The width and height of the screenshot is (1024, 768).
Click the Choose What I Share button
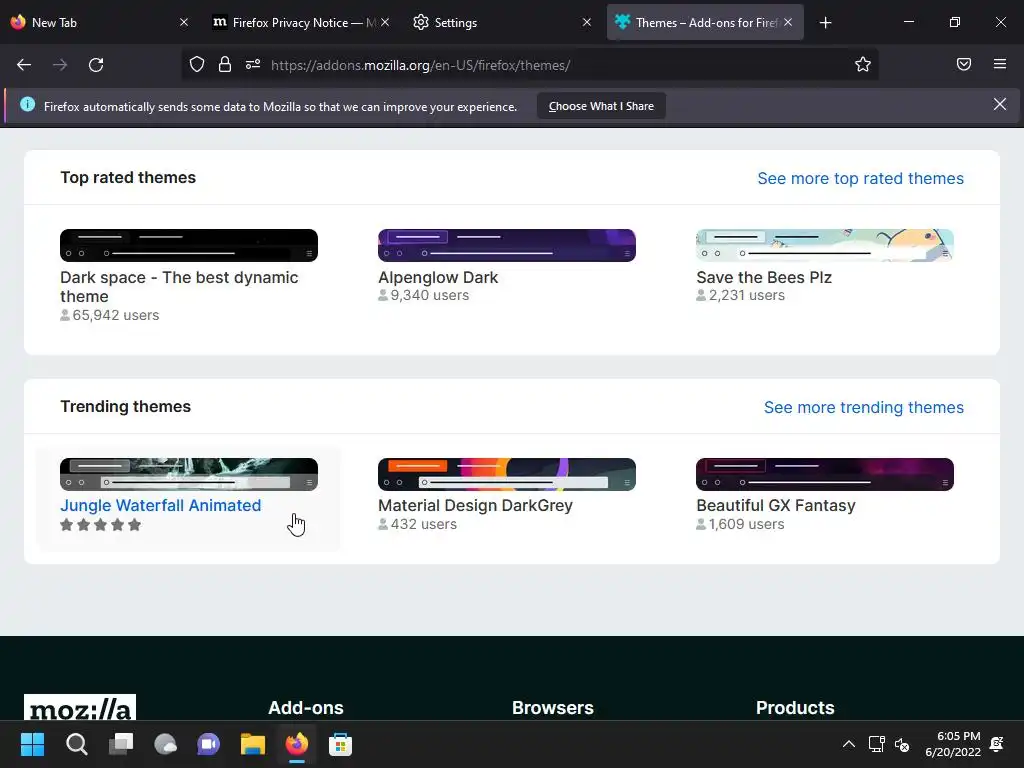tap(601, 106)
